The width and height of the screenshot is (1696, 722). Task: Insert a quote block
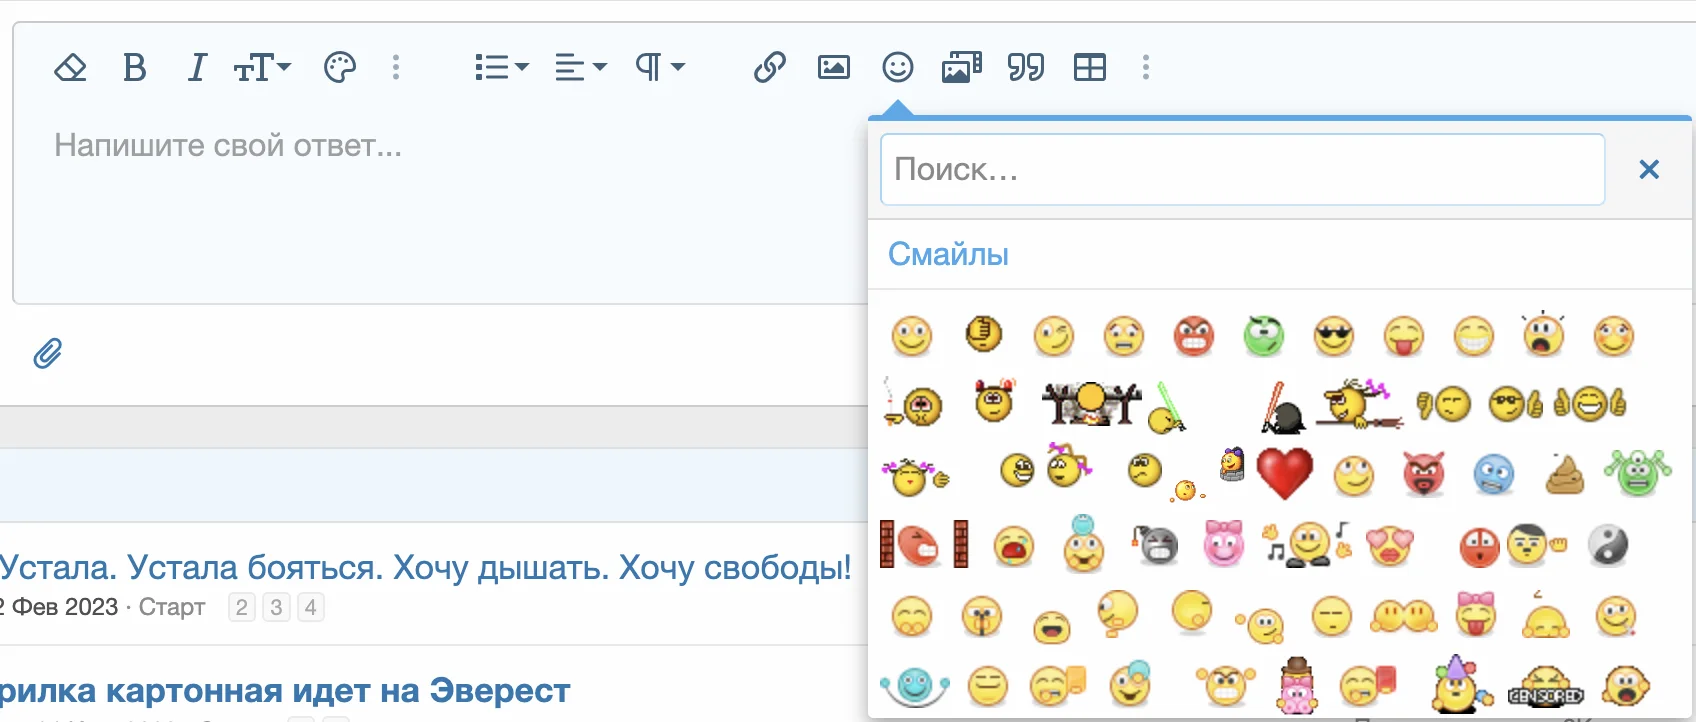coord(1026,68)
